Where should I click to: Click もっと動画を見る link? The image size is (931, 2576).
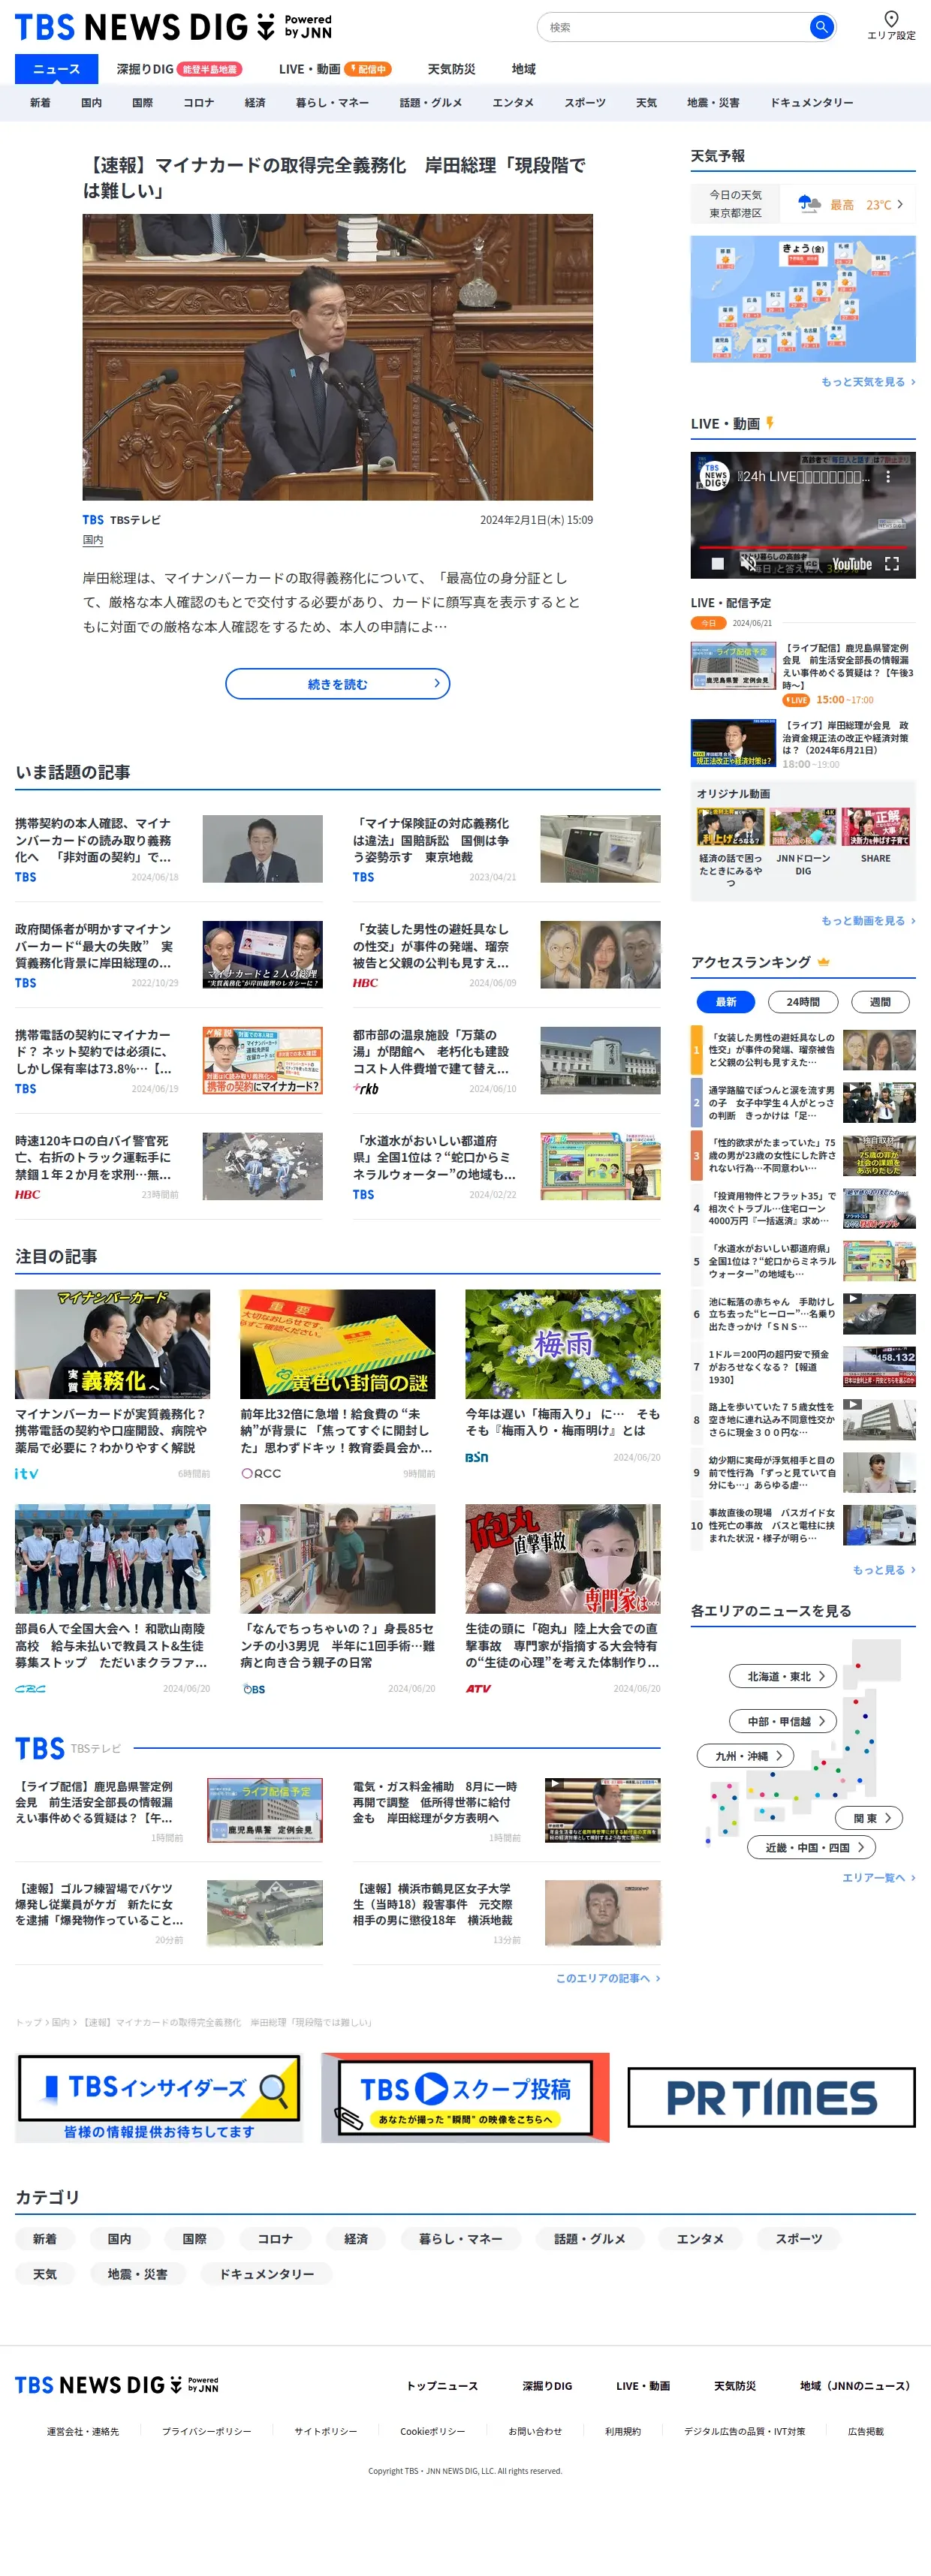[x=868, y=921]
